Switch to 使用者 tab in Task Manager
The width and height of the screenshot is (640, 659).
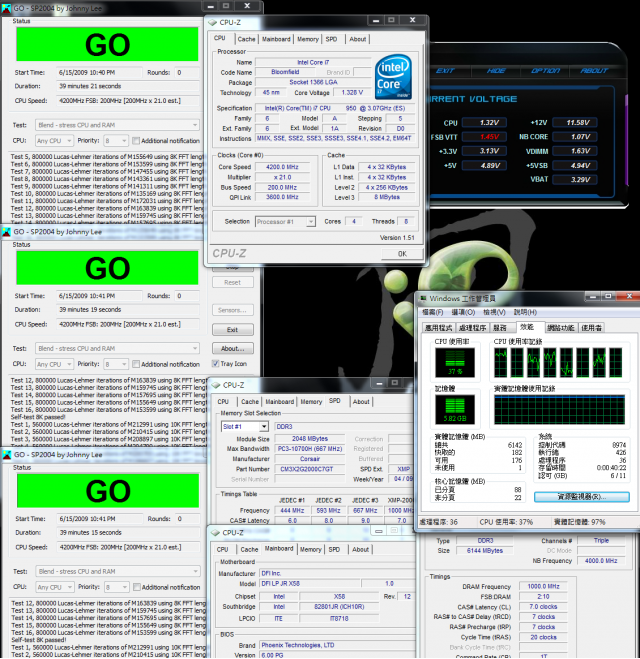(592, 328)
